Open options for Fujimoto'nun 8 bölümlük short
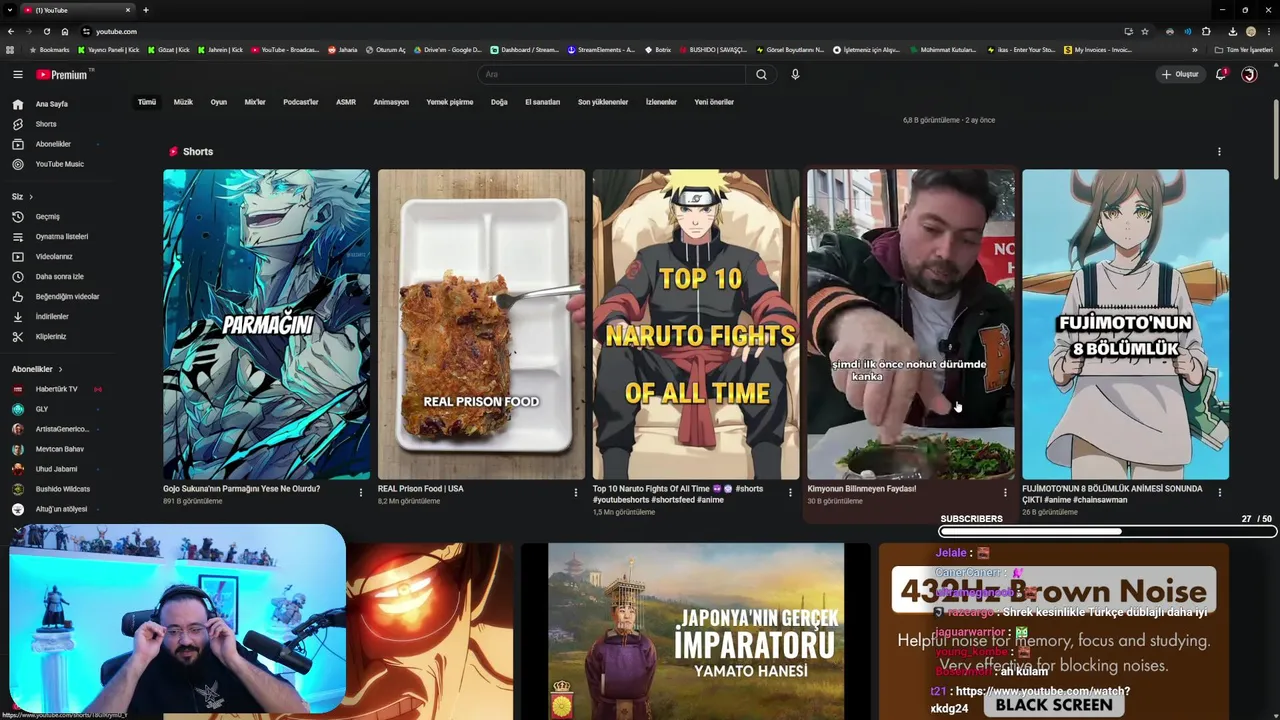Viewport: 1280px width, 720px height. [x=1219, y=492]
